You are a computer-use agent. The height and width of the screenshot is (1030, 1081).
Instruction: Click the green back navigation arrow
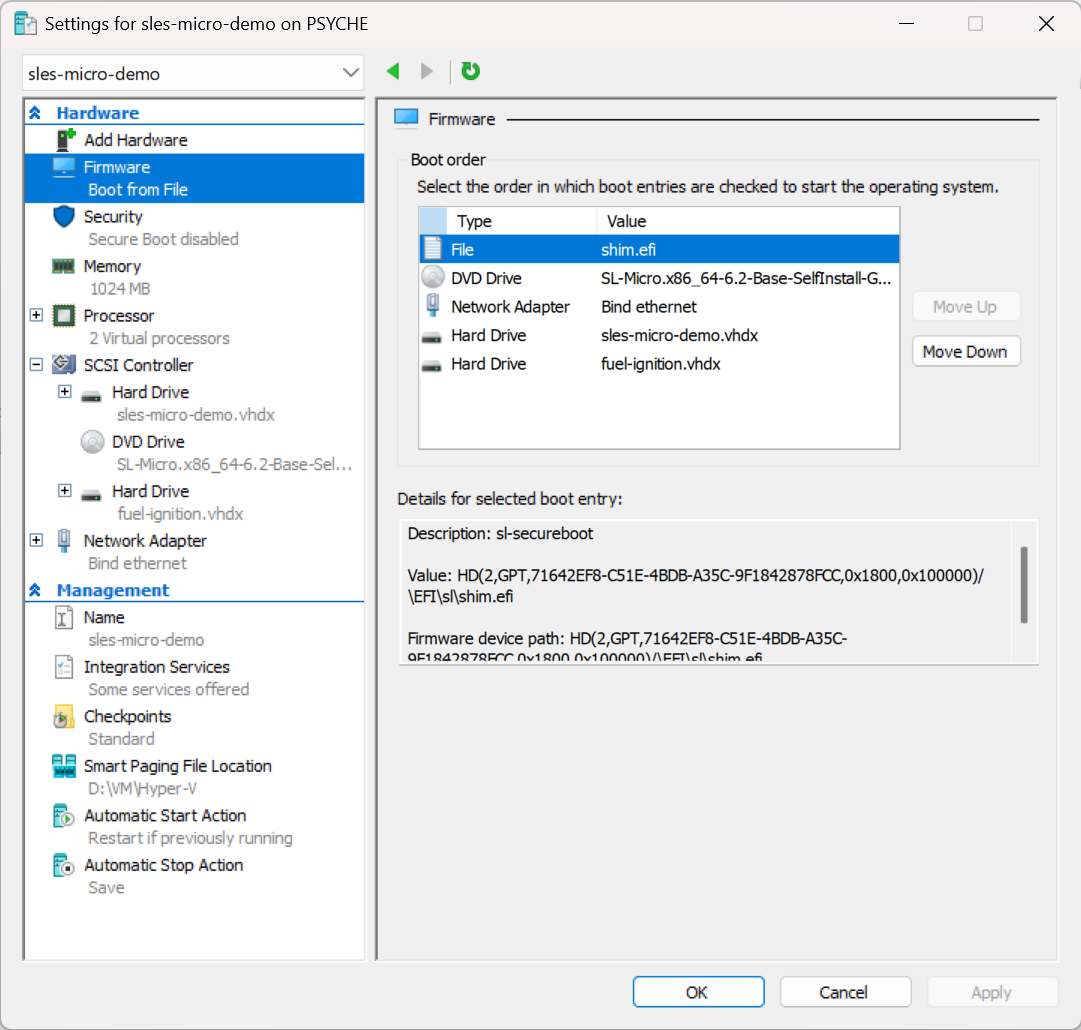[x=392, y=71]
